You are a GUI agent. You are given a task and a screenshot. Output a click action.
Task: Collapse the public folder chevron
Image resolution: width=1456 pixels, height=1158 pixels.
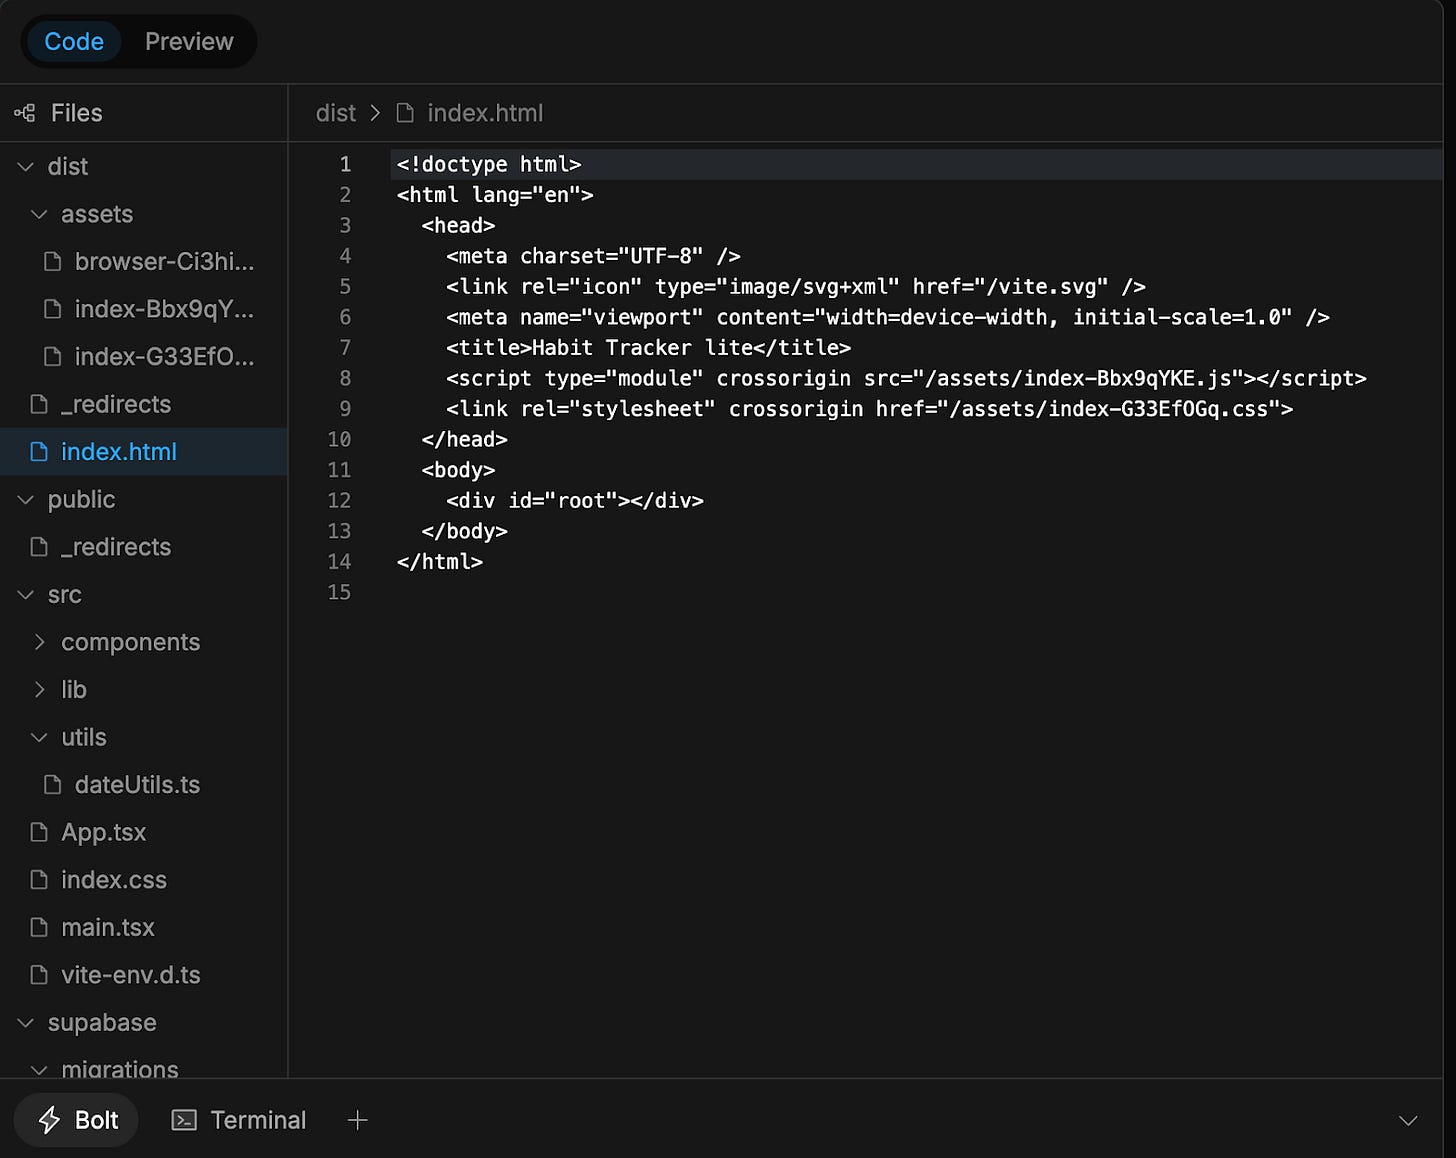(x=26, y=499)
